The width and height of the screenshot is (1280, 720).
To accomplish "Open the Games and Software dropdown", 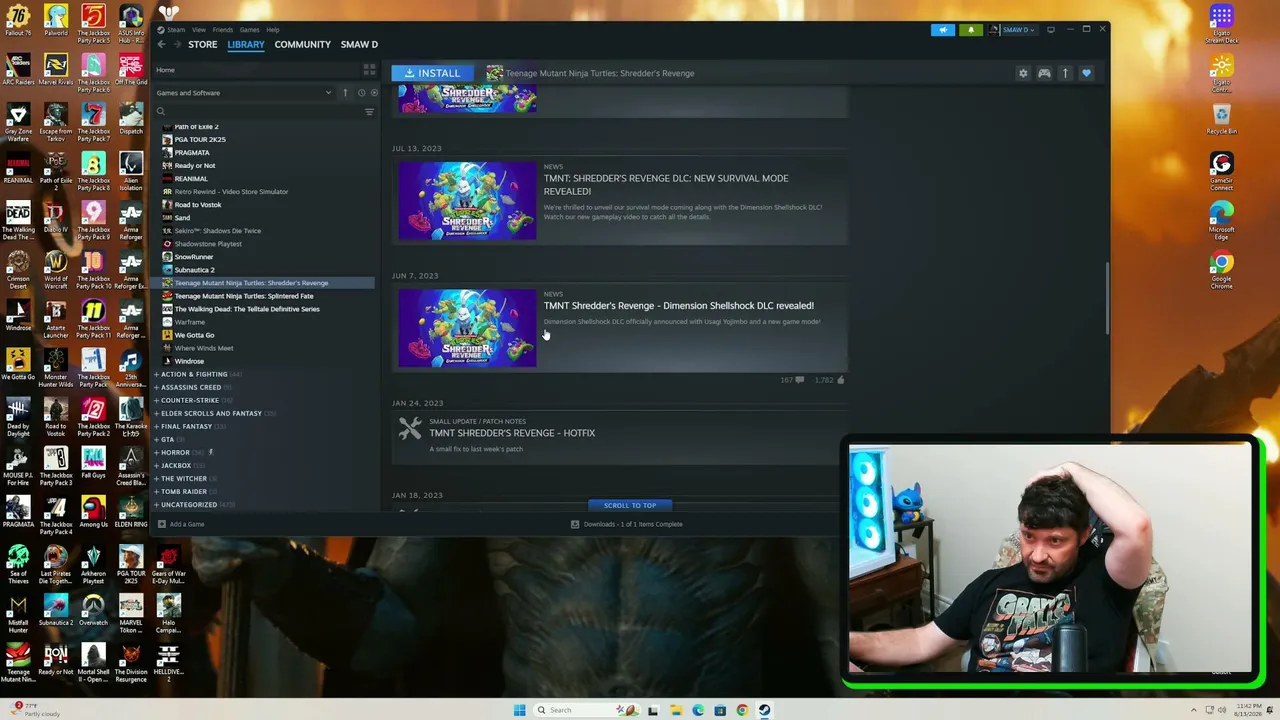I will [x=244, y=93].
